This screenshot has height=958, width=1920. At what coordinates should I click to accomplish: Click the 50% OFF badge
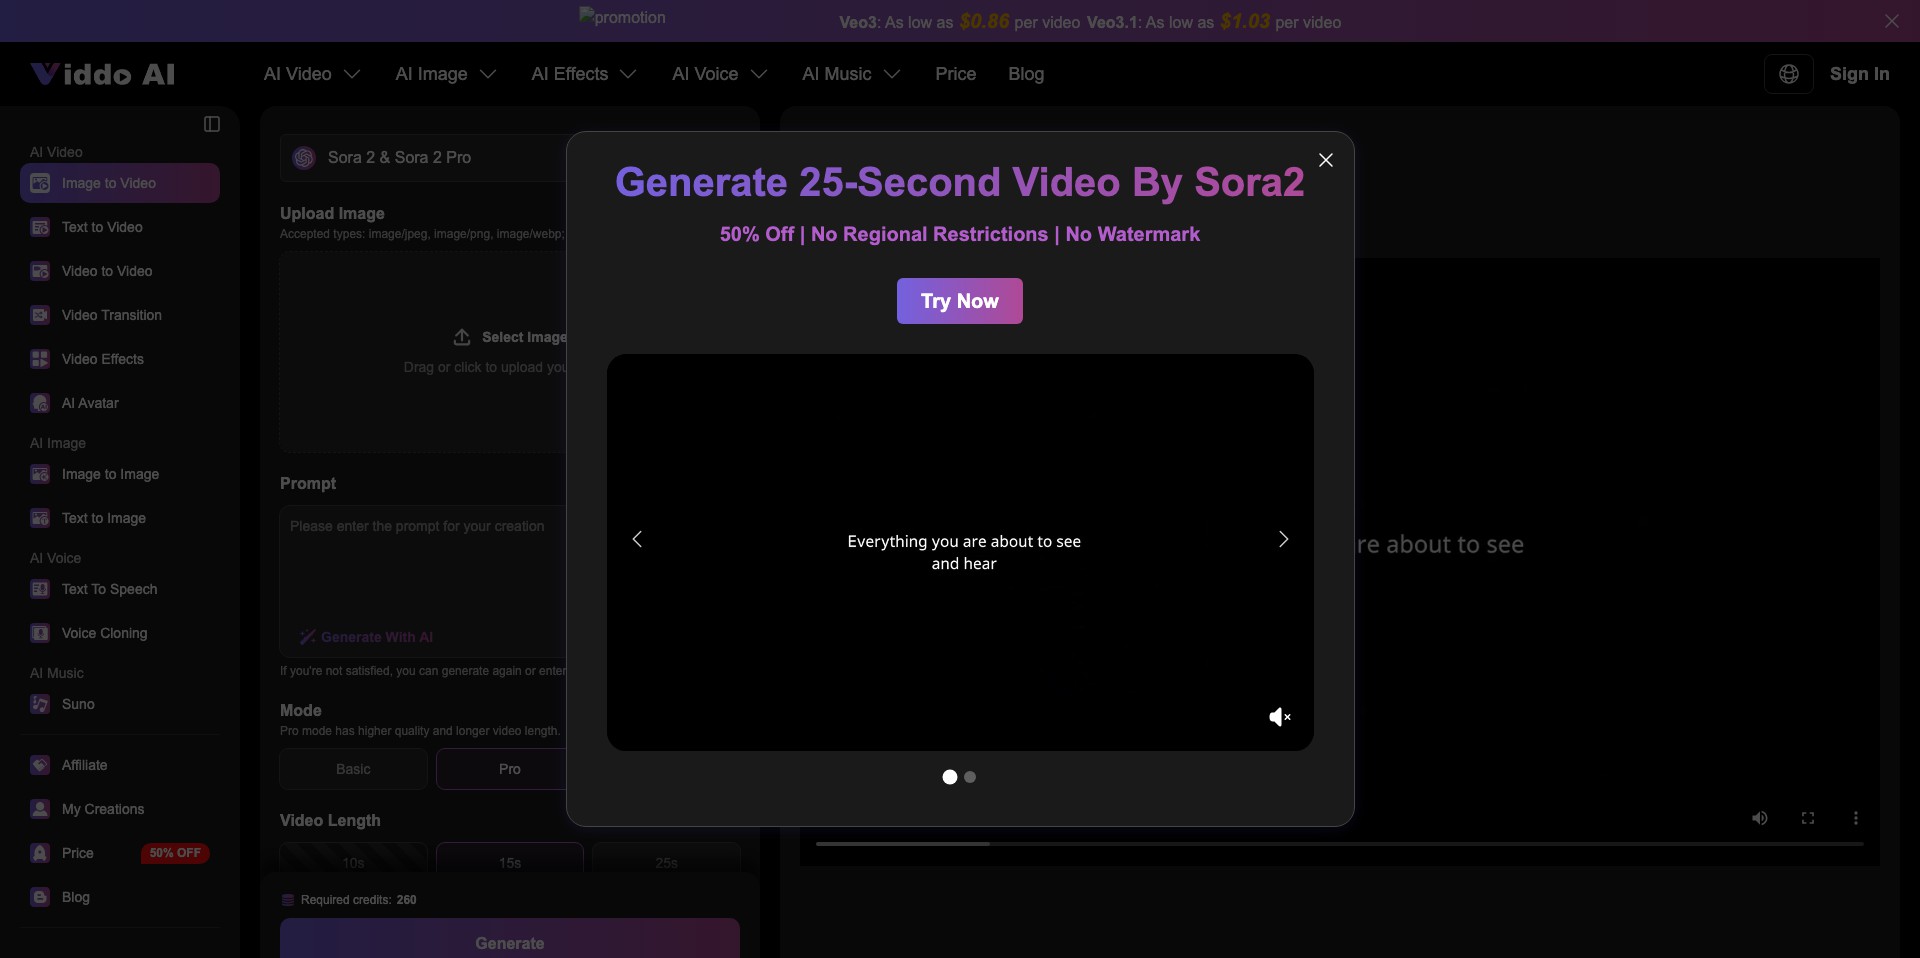pos(175,853)
